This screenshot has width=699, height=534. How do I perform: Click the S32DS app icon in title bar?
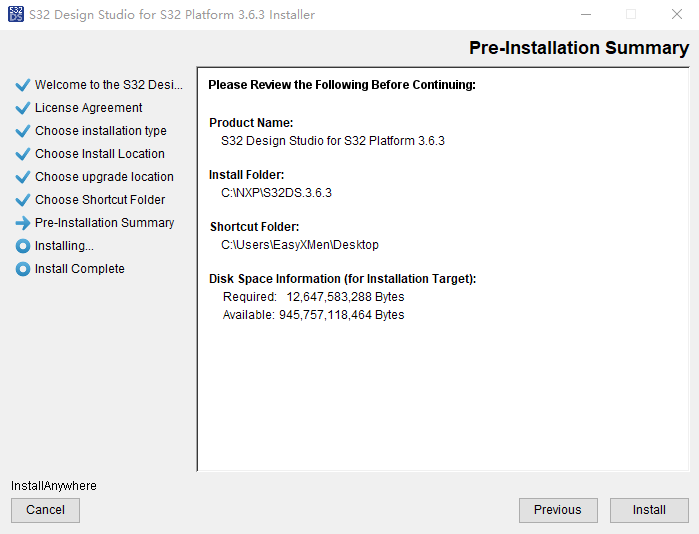(x=16, y=14)
